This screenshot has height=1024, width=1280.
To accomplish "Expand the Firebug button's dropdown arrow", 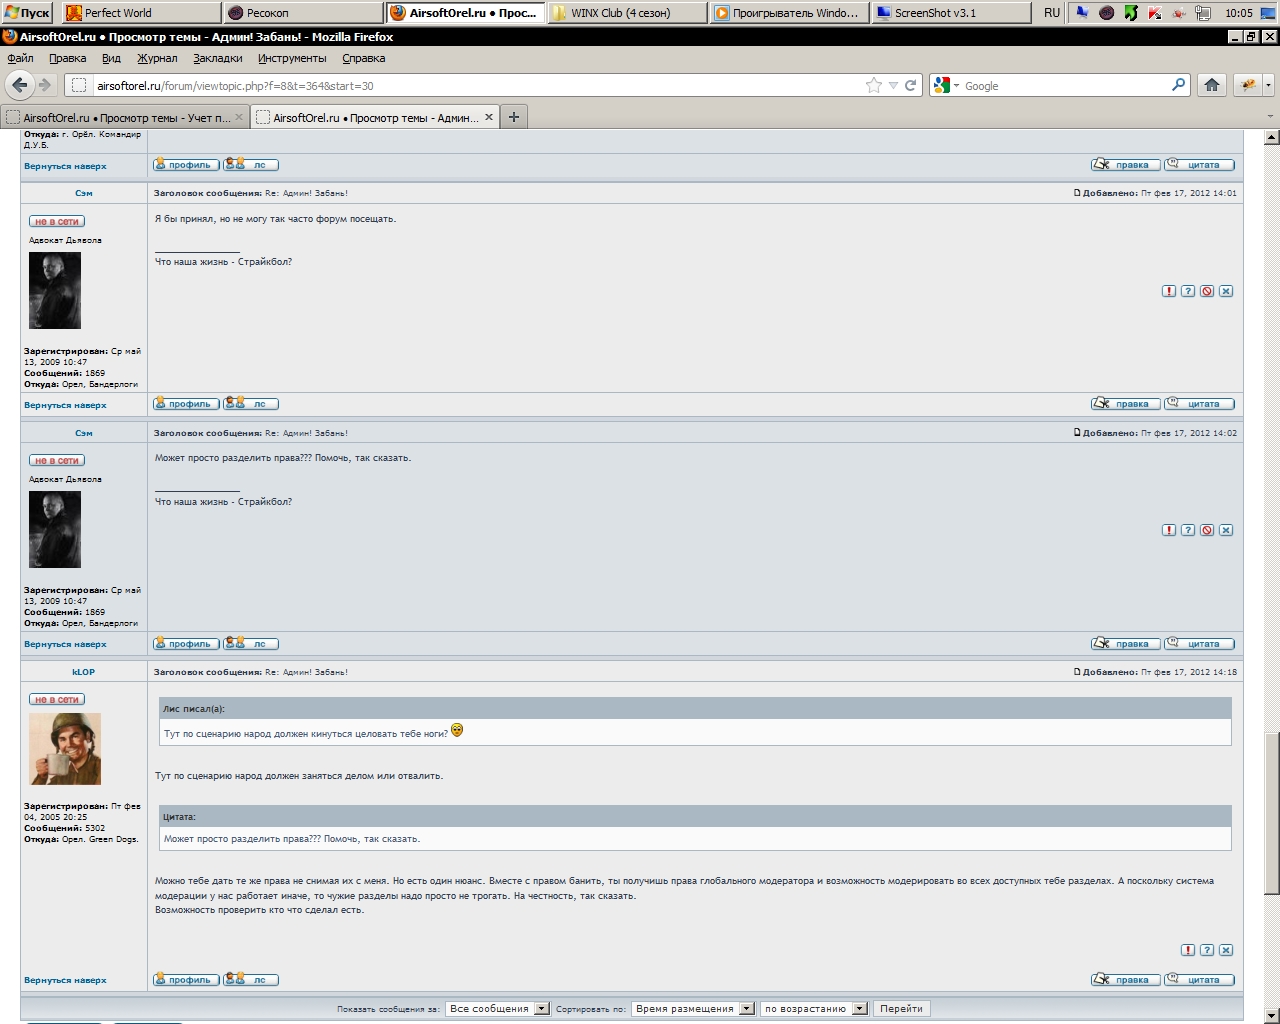I will (x=1268, y=86).
